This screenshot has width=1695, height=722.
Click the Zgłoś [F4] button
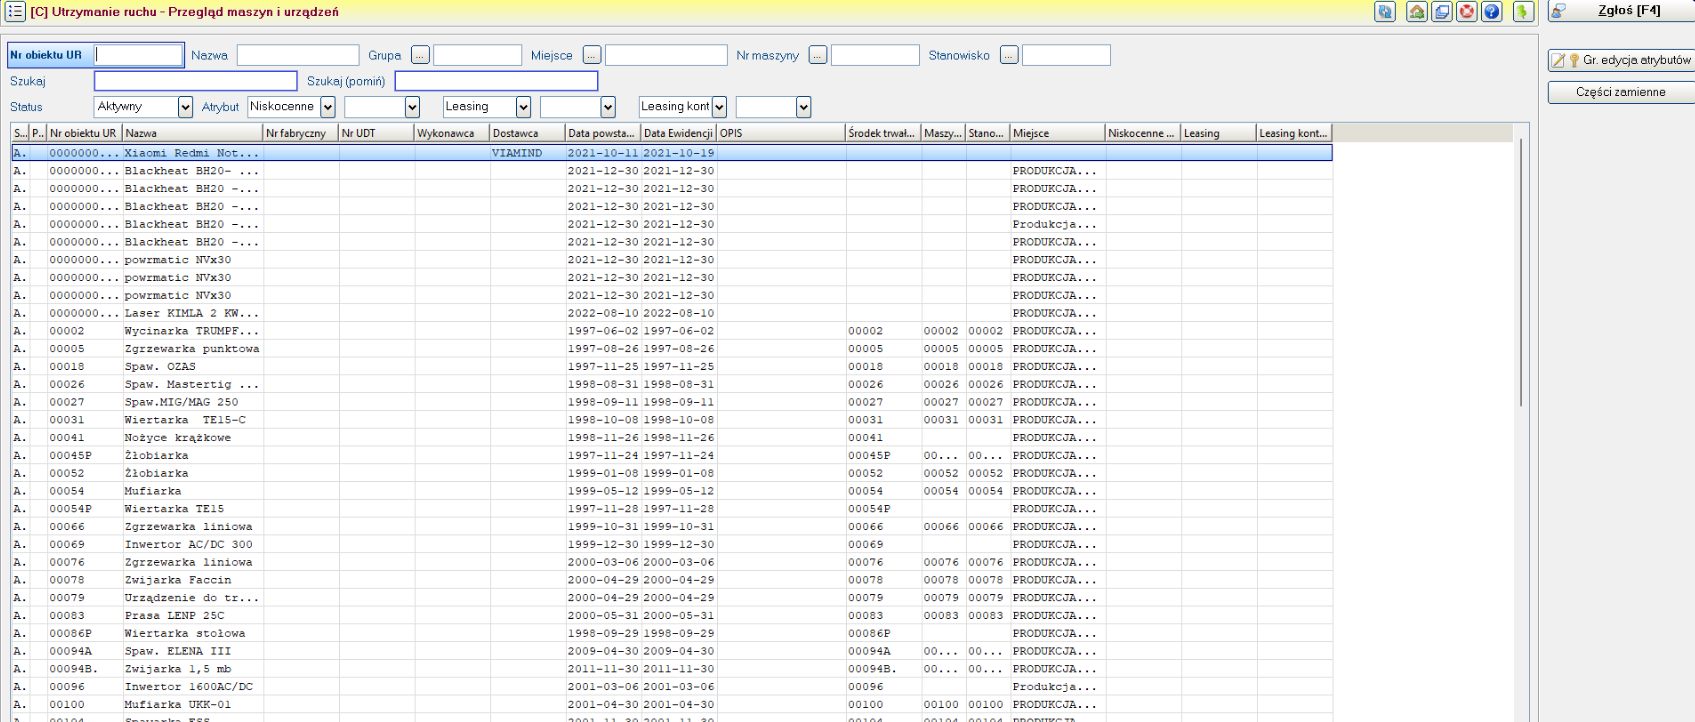click(x=1621, y=11)
